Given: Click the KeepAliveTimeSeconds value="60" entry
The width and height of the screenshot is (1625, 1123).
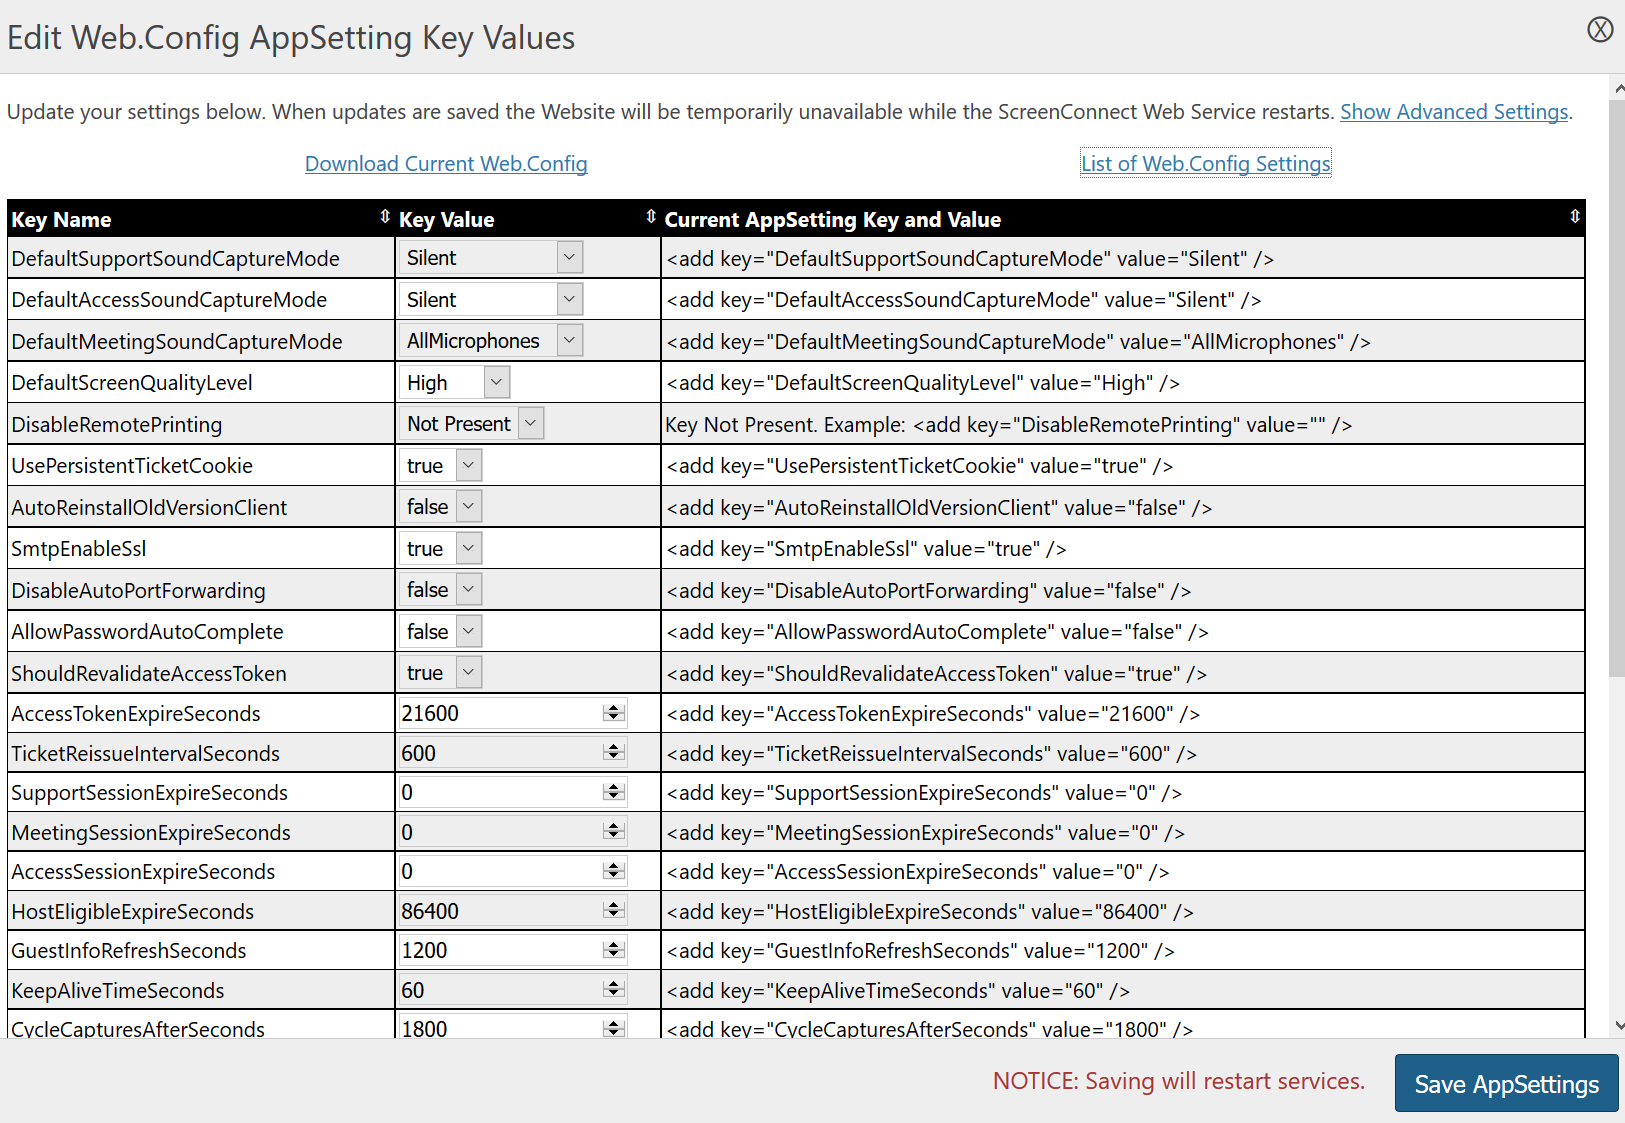Looking at the screenshot, I should tap(898, 991).
